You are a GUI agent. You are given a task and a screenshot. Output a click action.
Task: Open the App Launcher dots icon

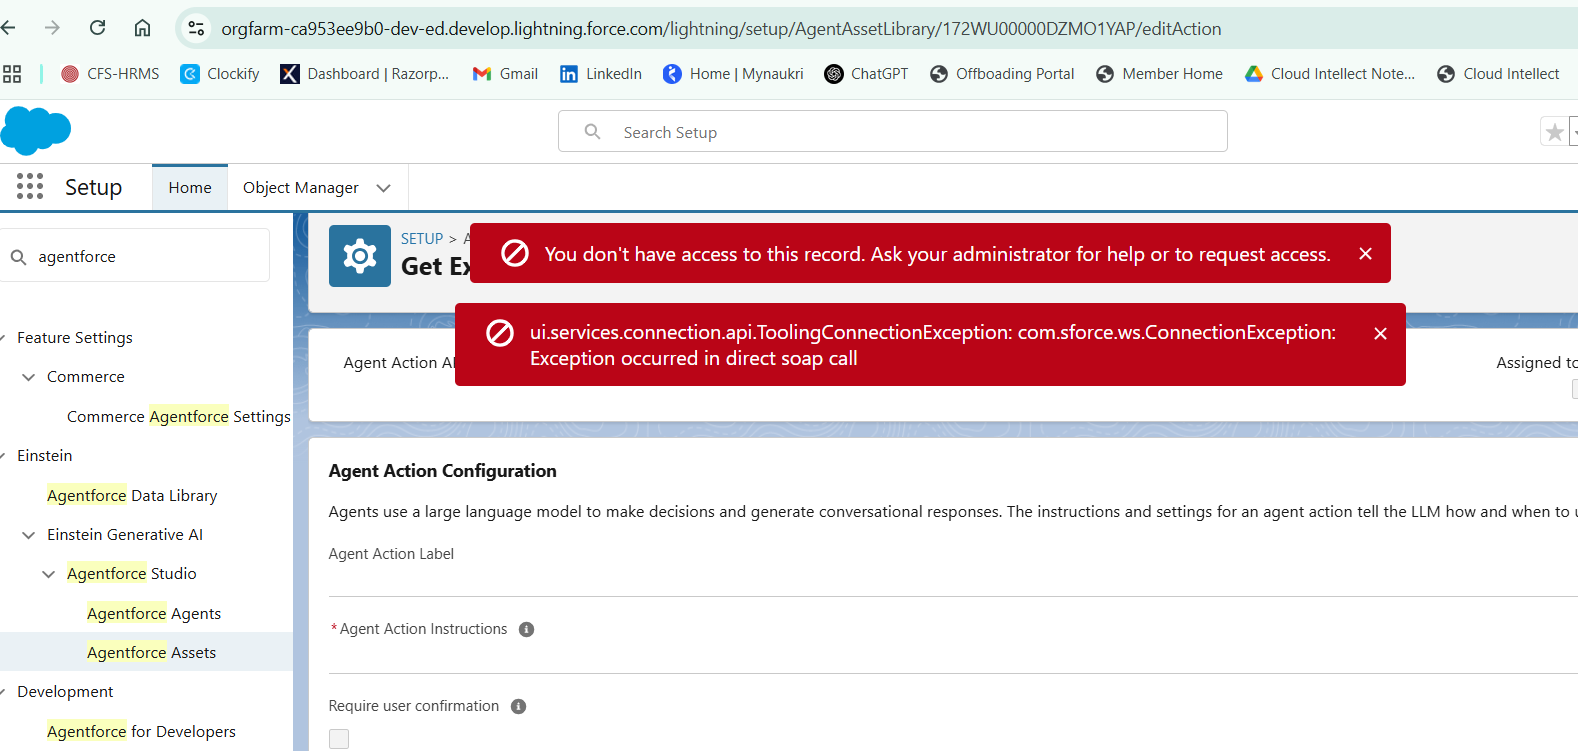[x=30, y=187]
